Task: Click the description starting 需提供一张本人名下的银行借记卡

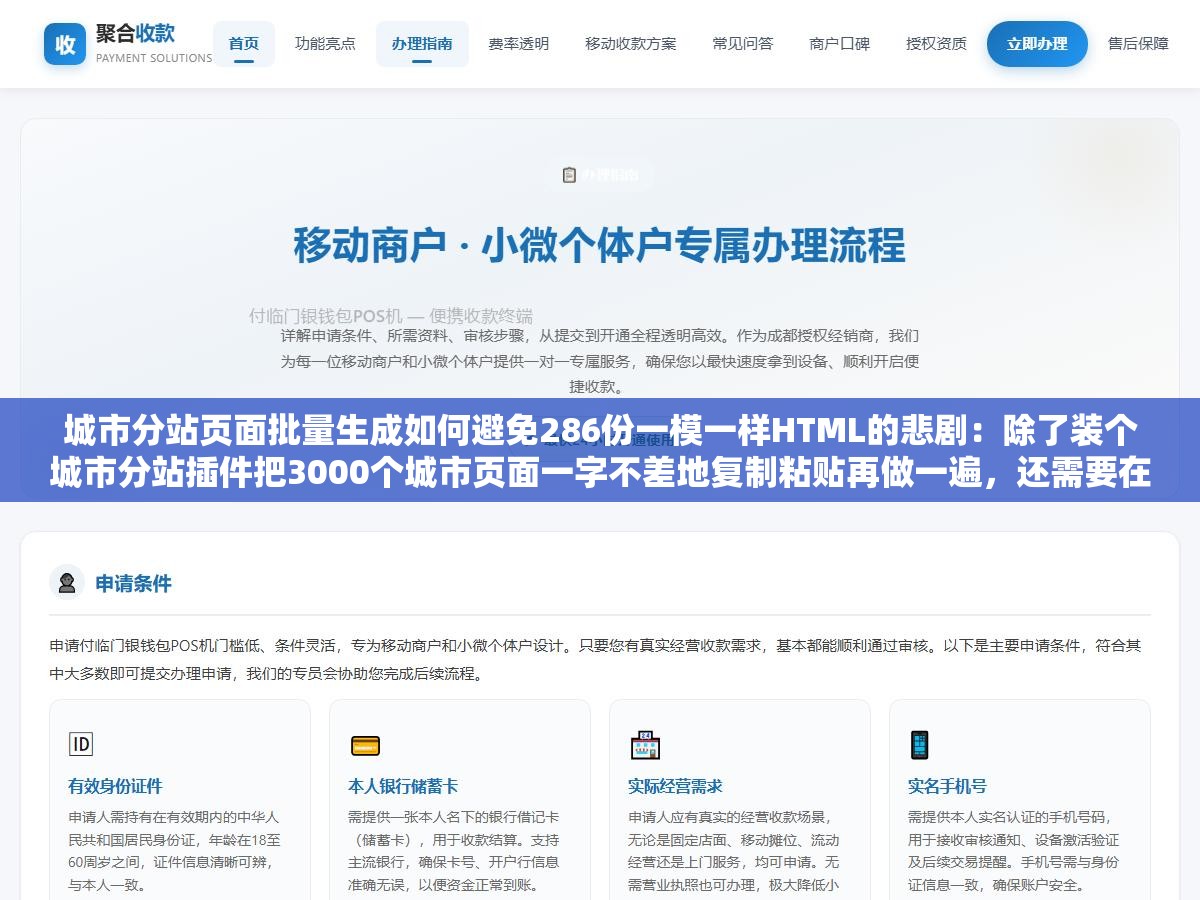Action: coord(455,851)
